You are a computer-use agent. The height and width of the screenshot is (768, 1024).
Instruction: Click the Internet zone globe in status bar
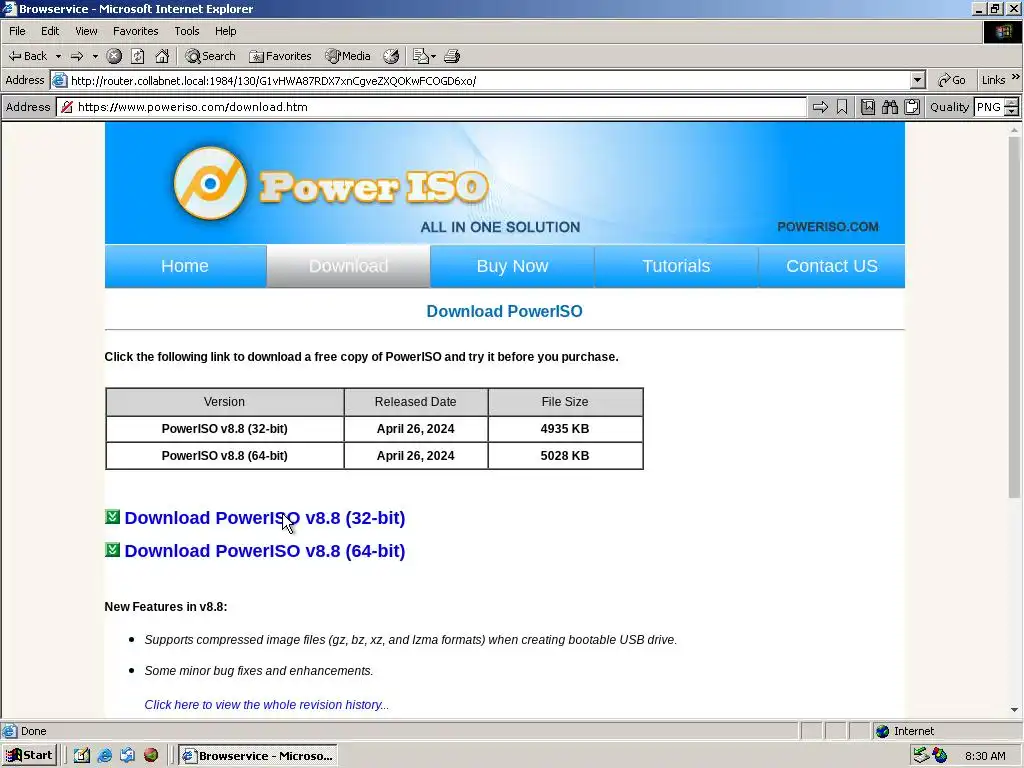coord(882,731)
